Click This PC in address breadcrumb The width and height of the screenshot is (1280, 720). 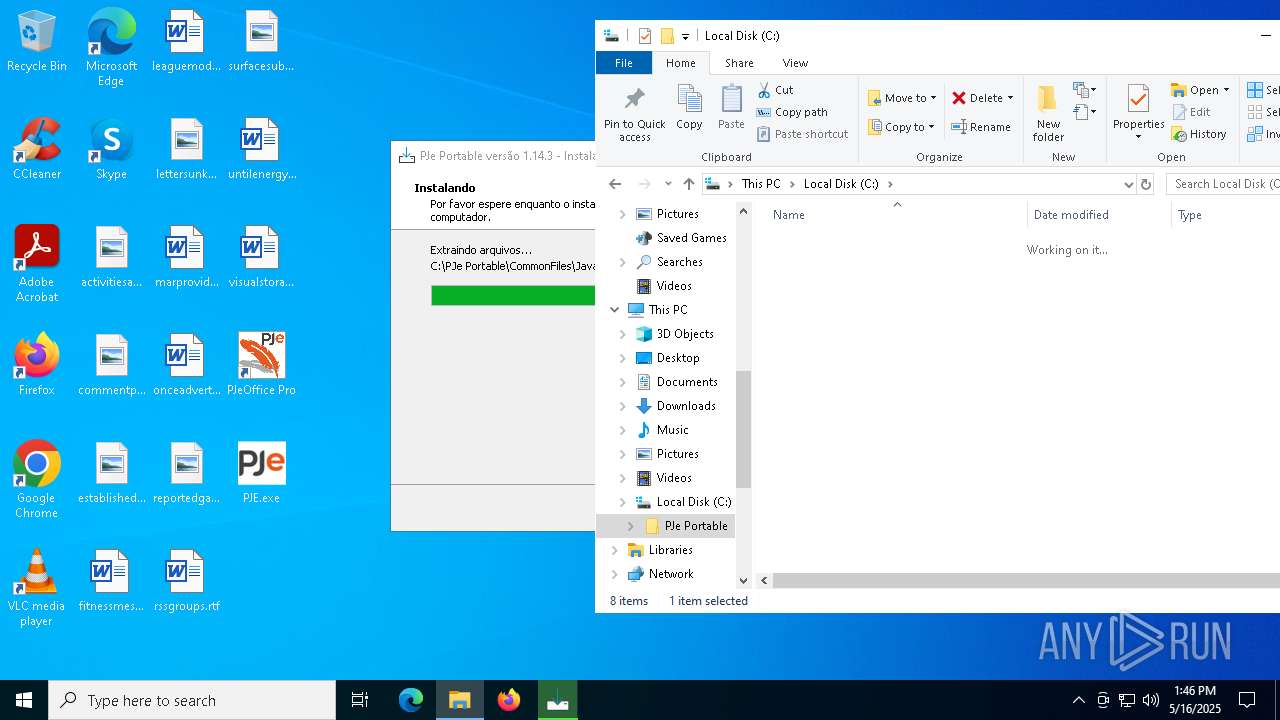761,184
